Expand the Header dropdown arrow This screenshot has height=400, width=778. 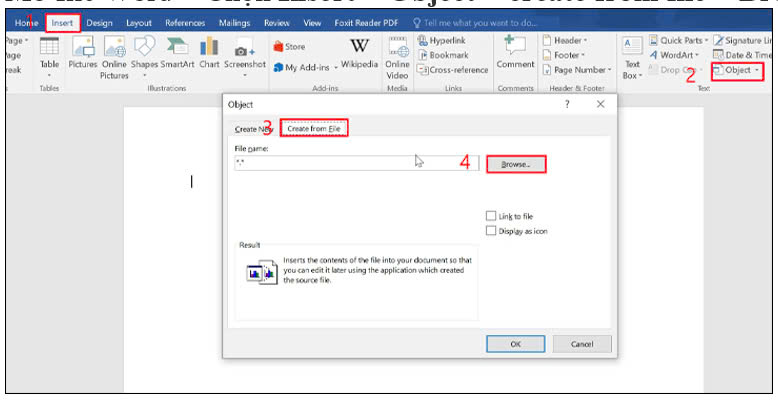(x=585, y=40)
